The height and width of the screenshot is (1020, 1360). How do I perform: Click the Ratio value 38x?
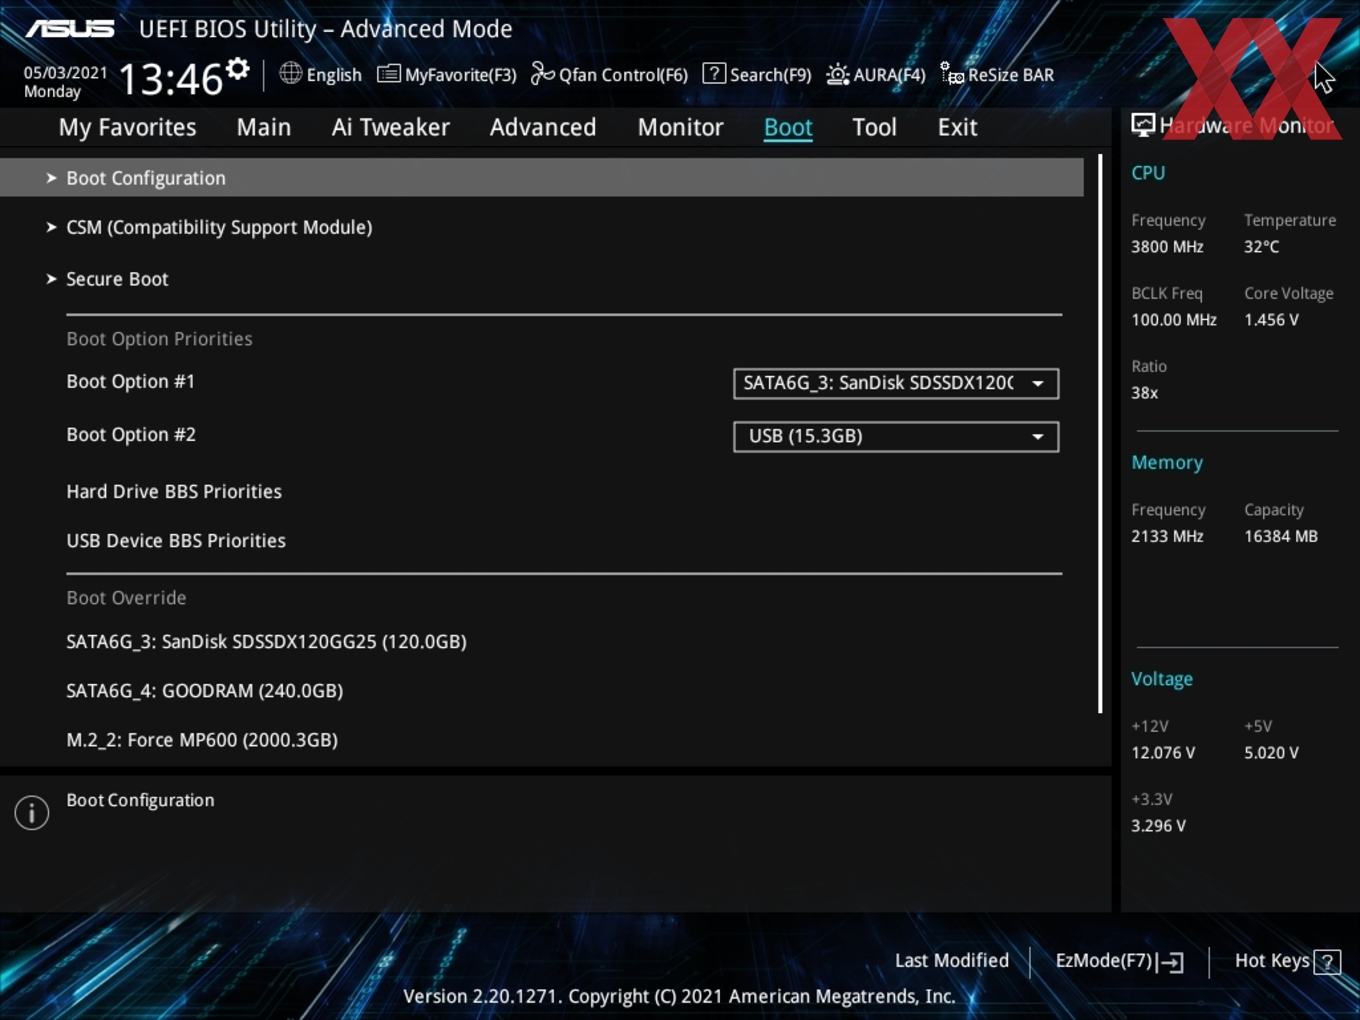[1144, 392]
